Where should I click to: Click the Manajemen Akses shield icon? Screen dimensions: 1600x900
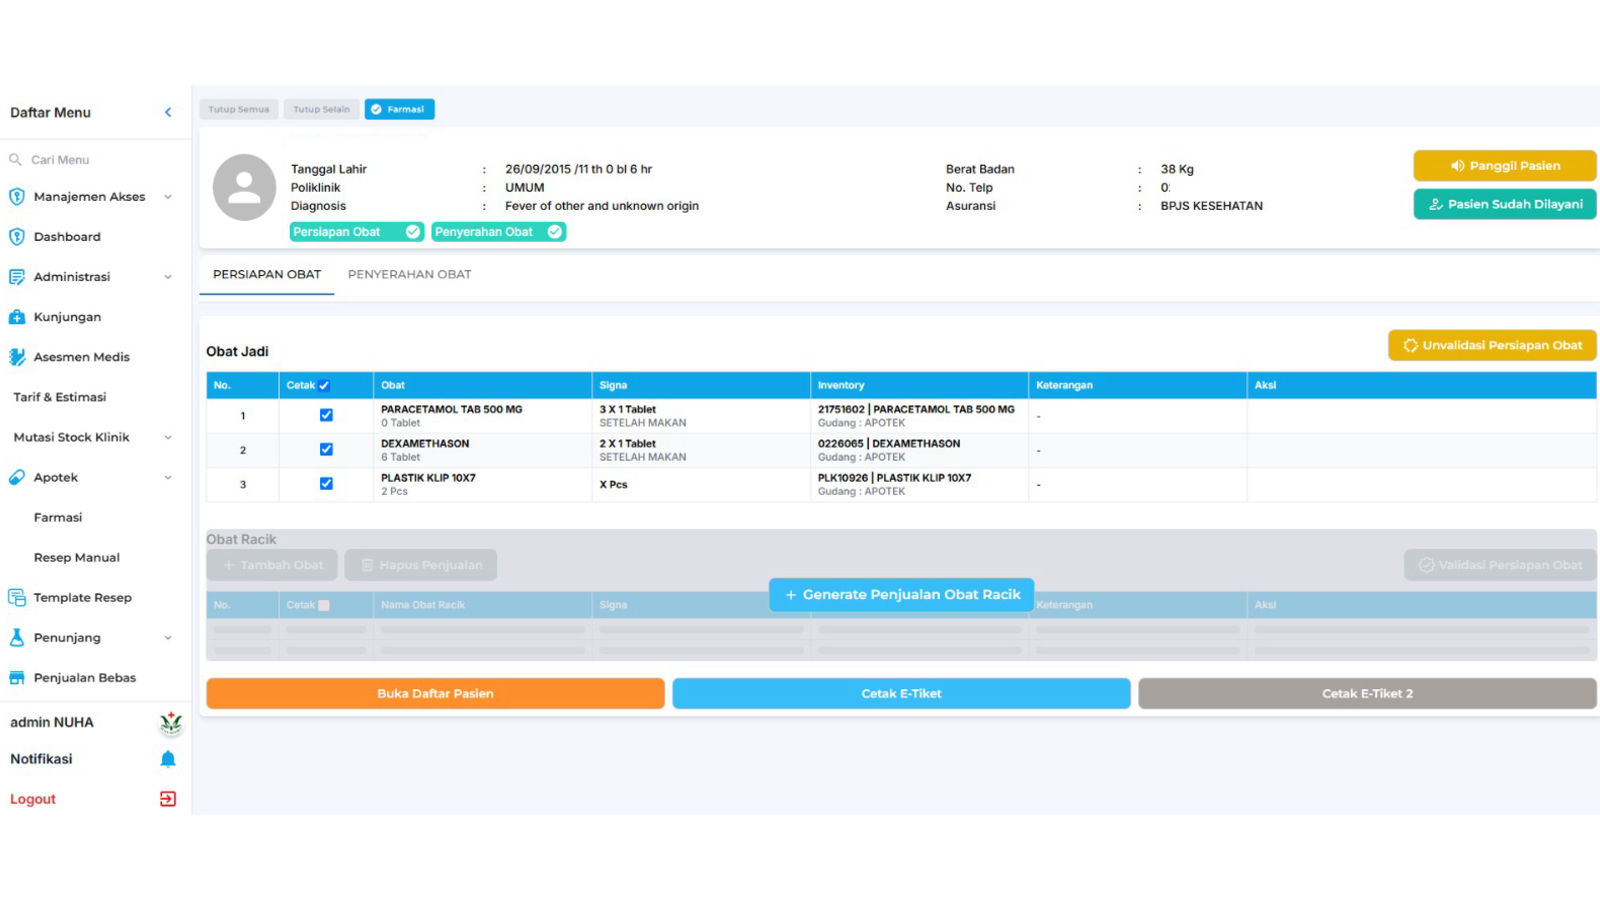point(17,197)
